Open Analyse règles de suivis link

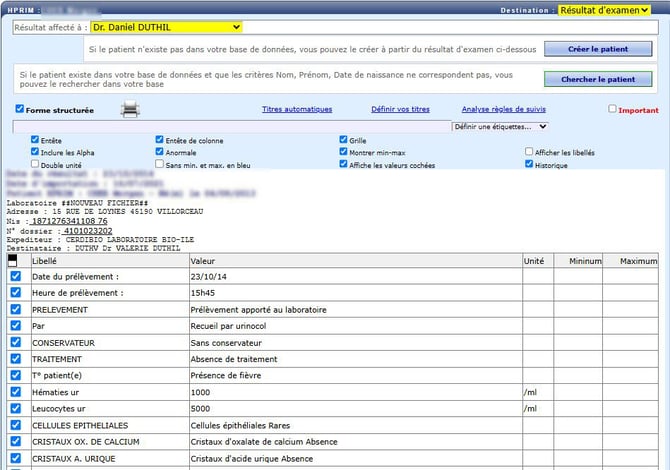tap(505, 110)
